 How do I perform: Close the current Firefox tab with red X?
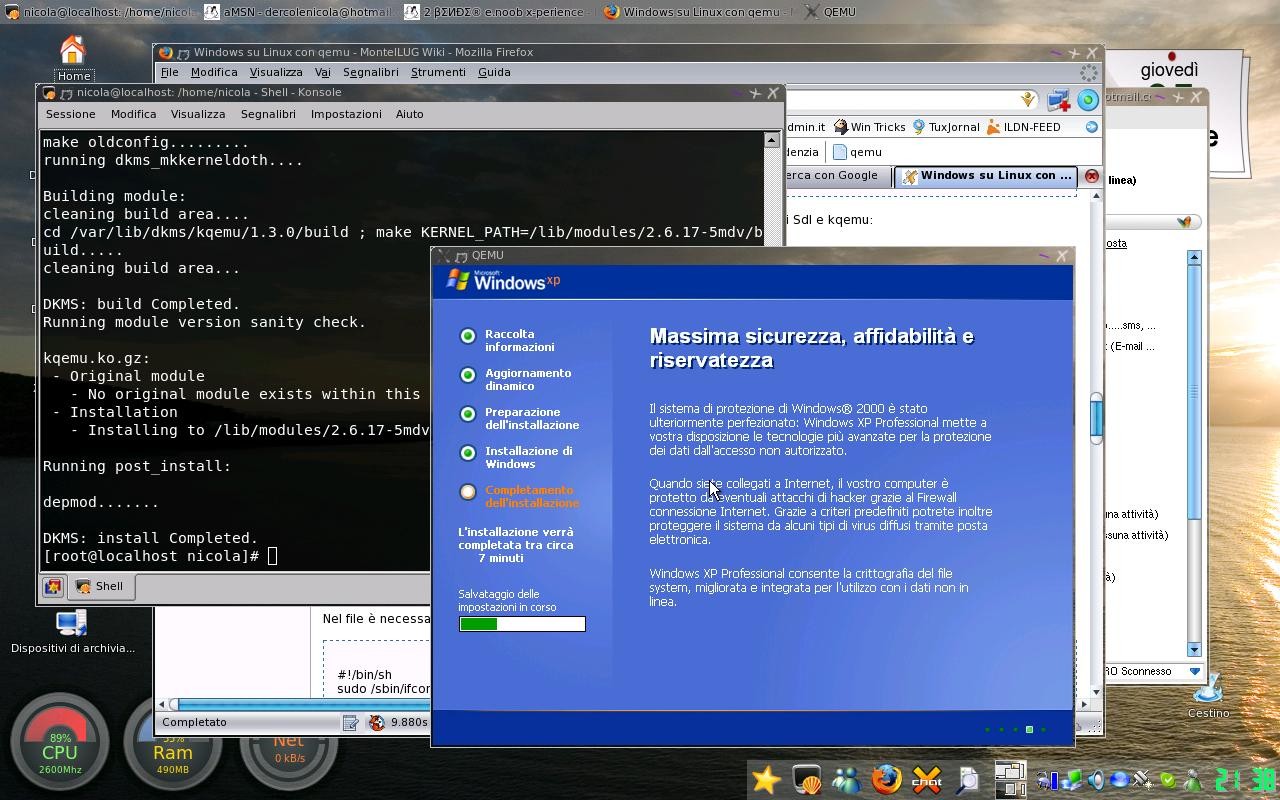point(1092,176)
